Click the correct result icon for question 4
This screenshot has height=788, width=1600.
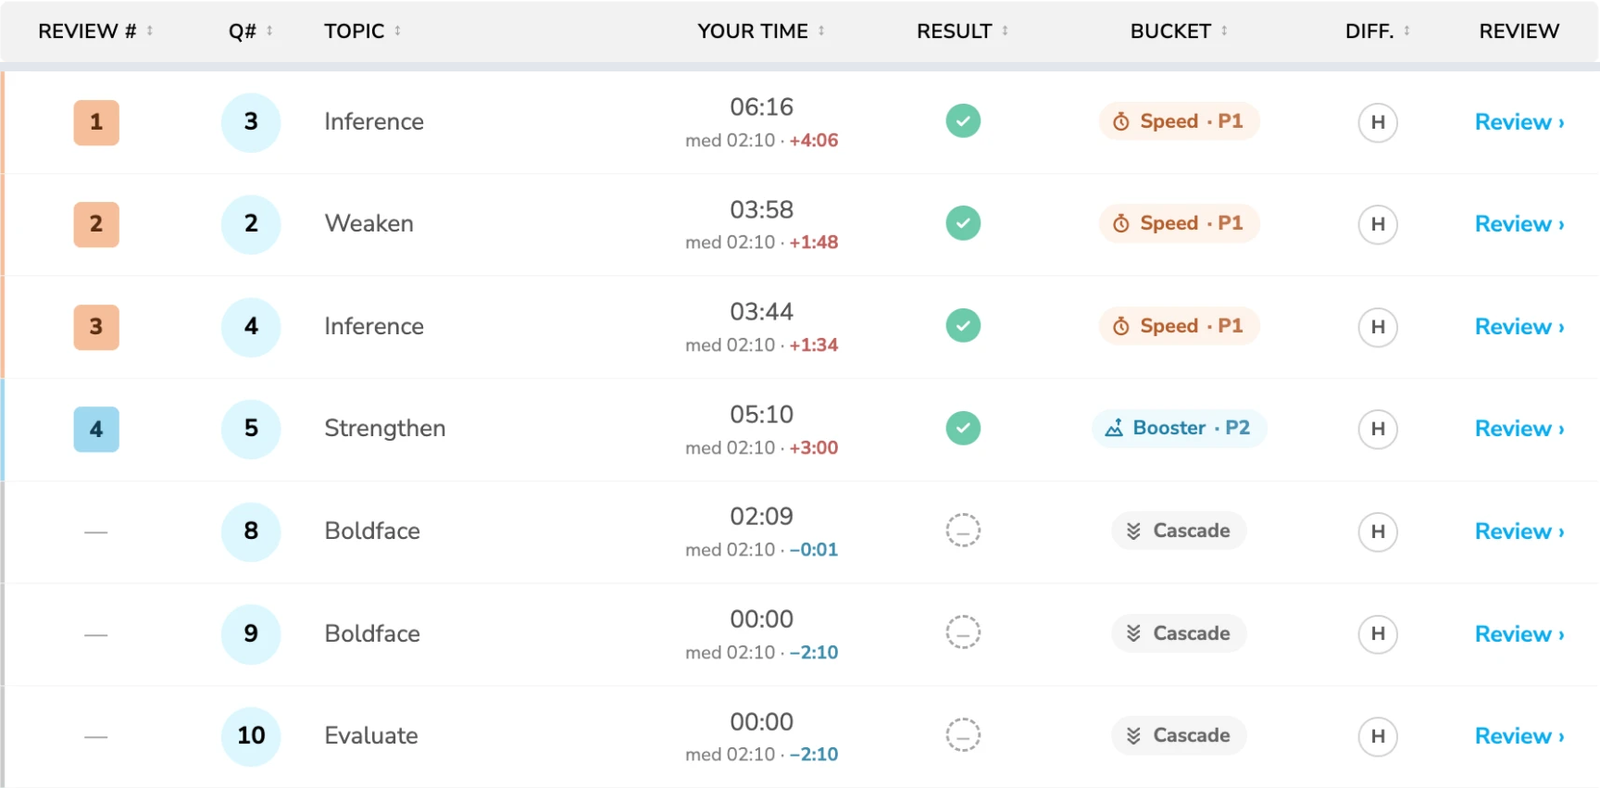(x=963, y=326)
